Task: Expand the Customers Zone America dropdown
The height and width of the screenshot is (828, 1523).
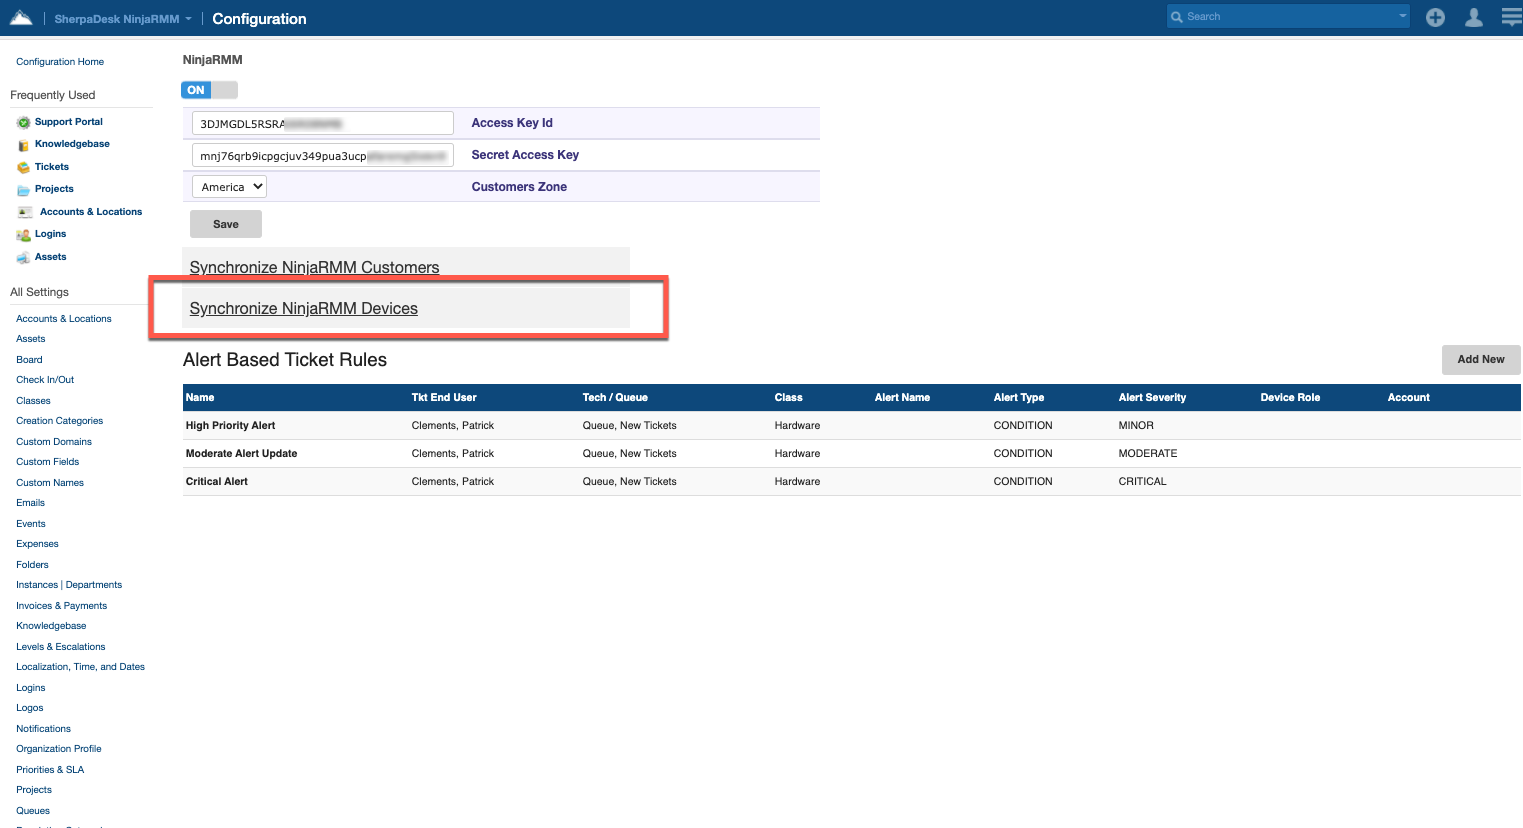Action: [229, 187]
